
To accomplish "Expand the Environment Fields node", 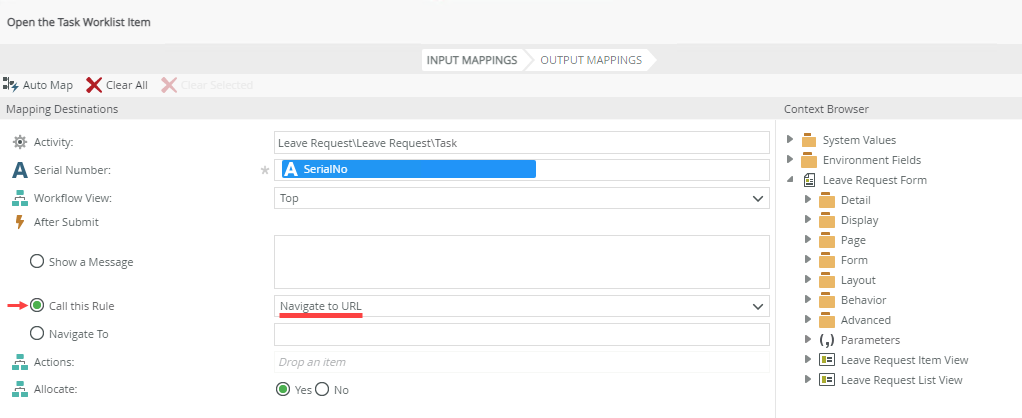I will tap(790, 160).
